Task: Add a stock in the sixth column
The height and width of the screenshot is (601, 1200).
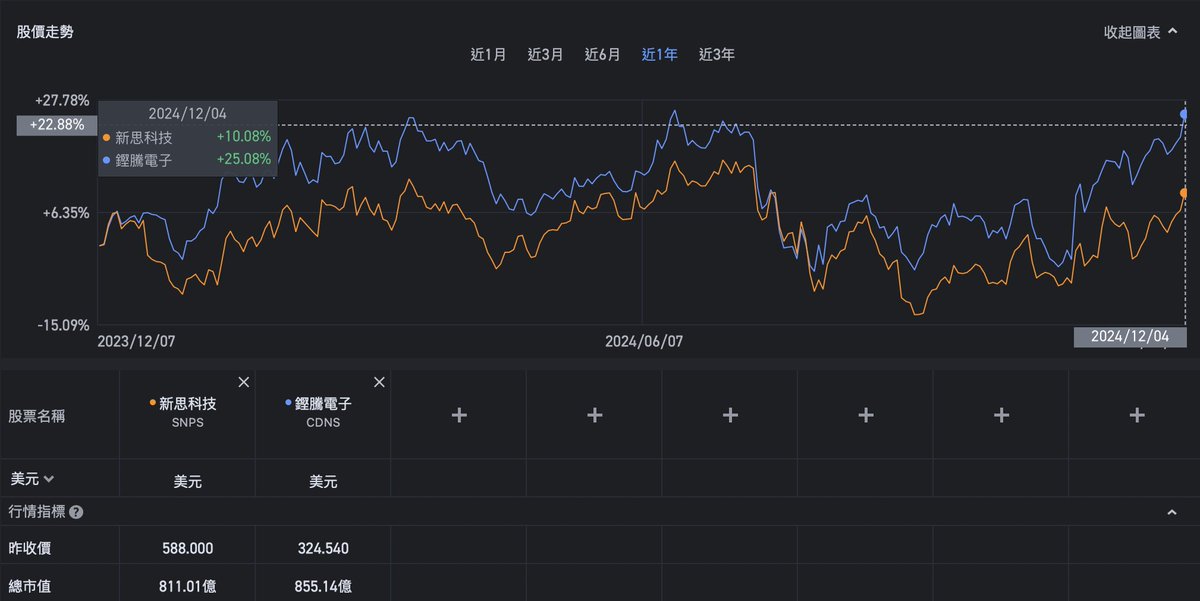Action: [866, 415]
